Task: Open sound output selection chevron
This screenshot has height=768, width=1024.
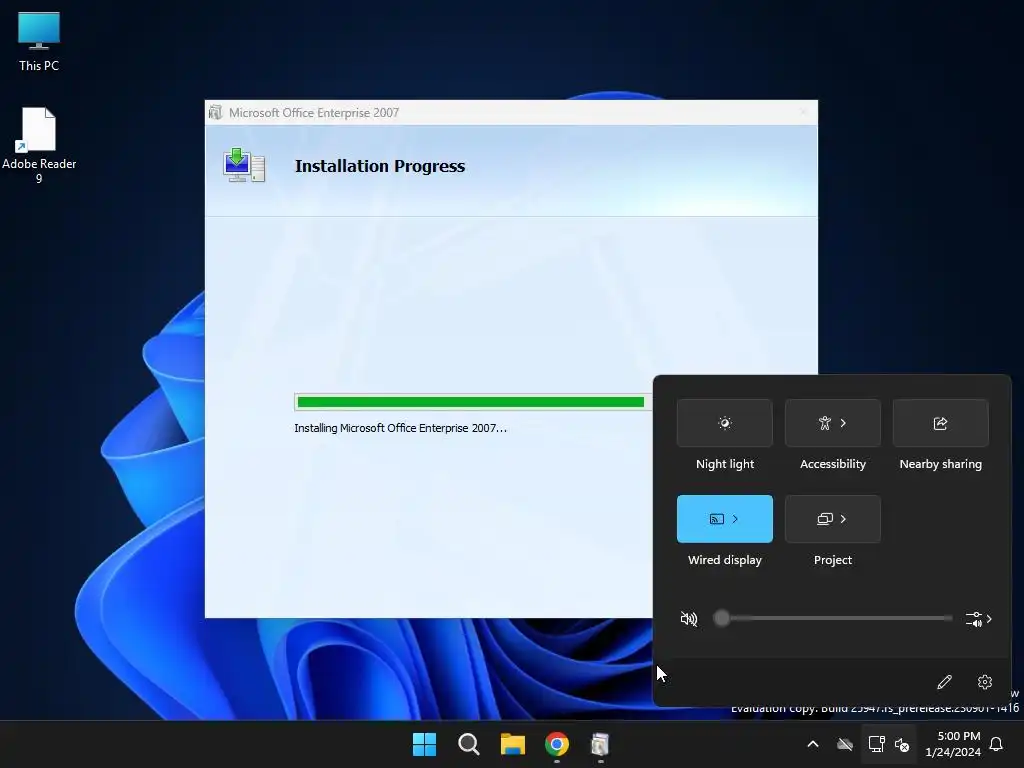Action: [978, 618]
